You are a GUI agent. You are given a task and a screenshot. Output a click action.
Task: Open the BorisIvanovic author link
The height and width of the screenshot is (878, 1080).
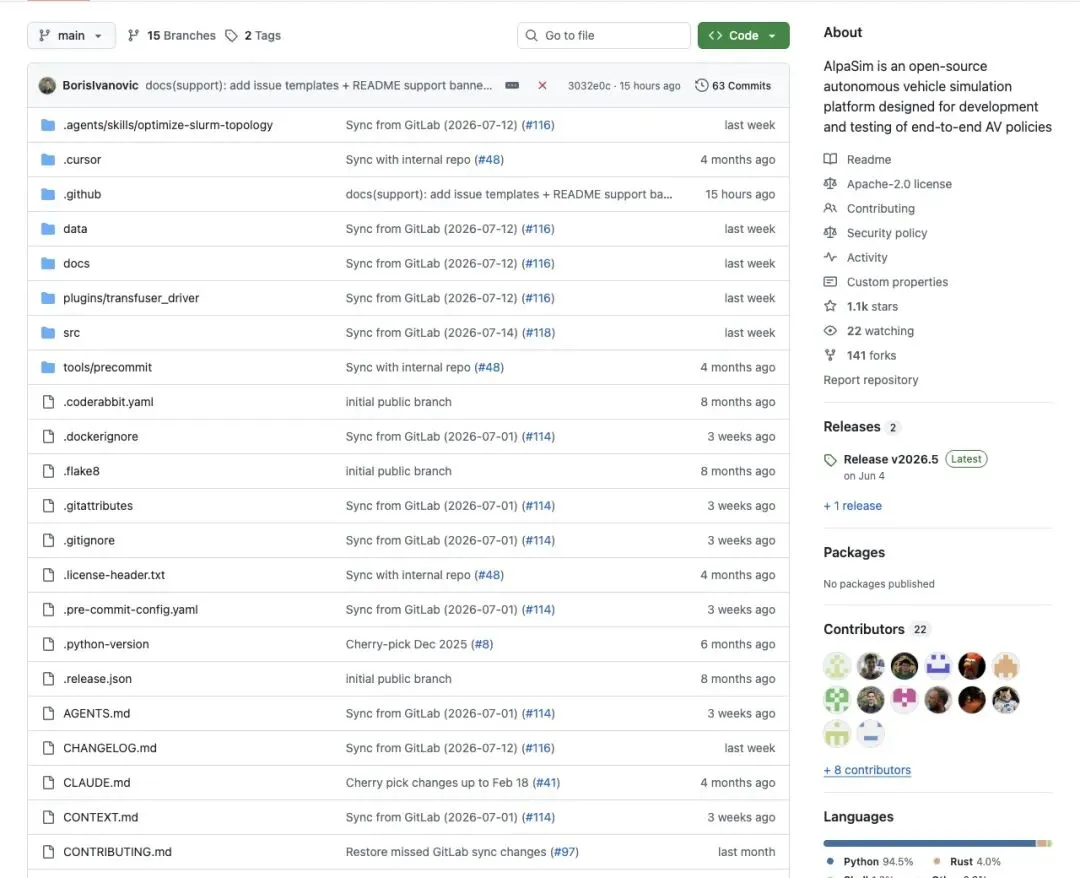click(101, 85)
